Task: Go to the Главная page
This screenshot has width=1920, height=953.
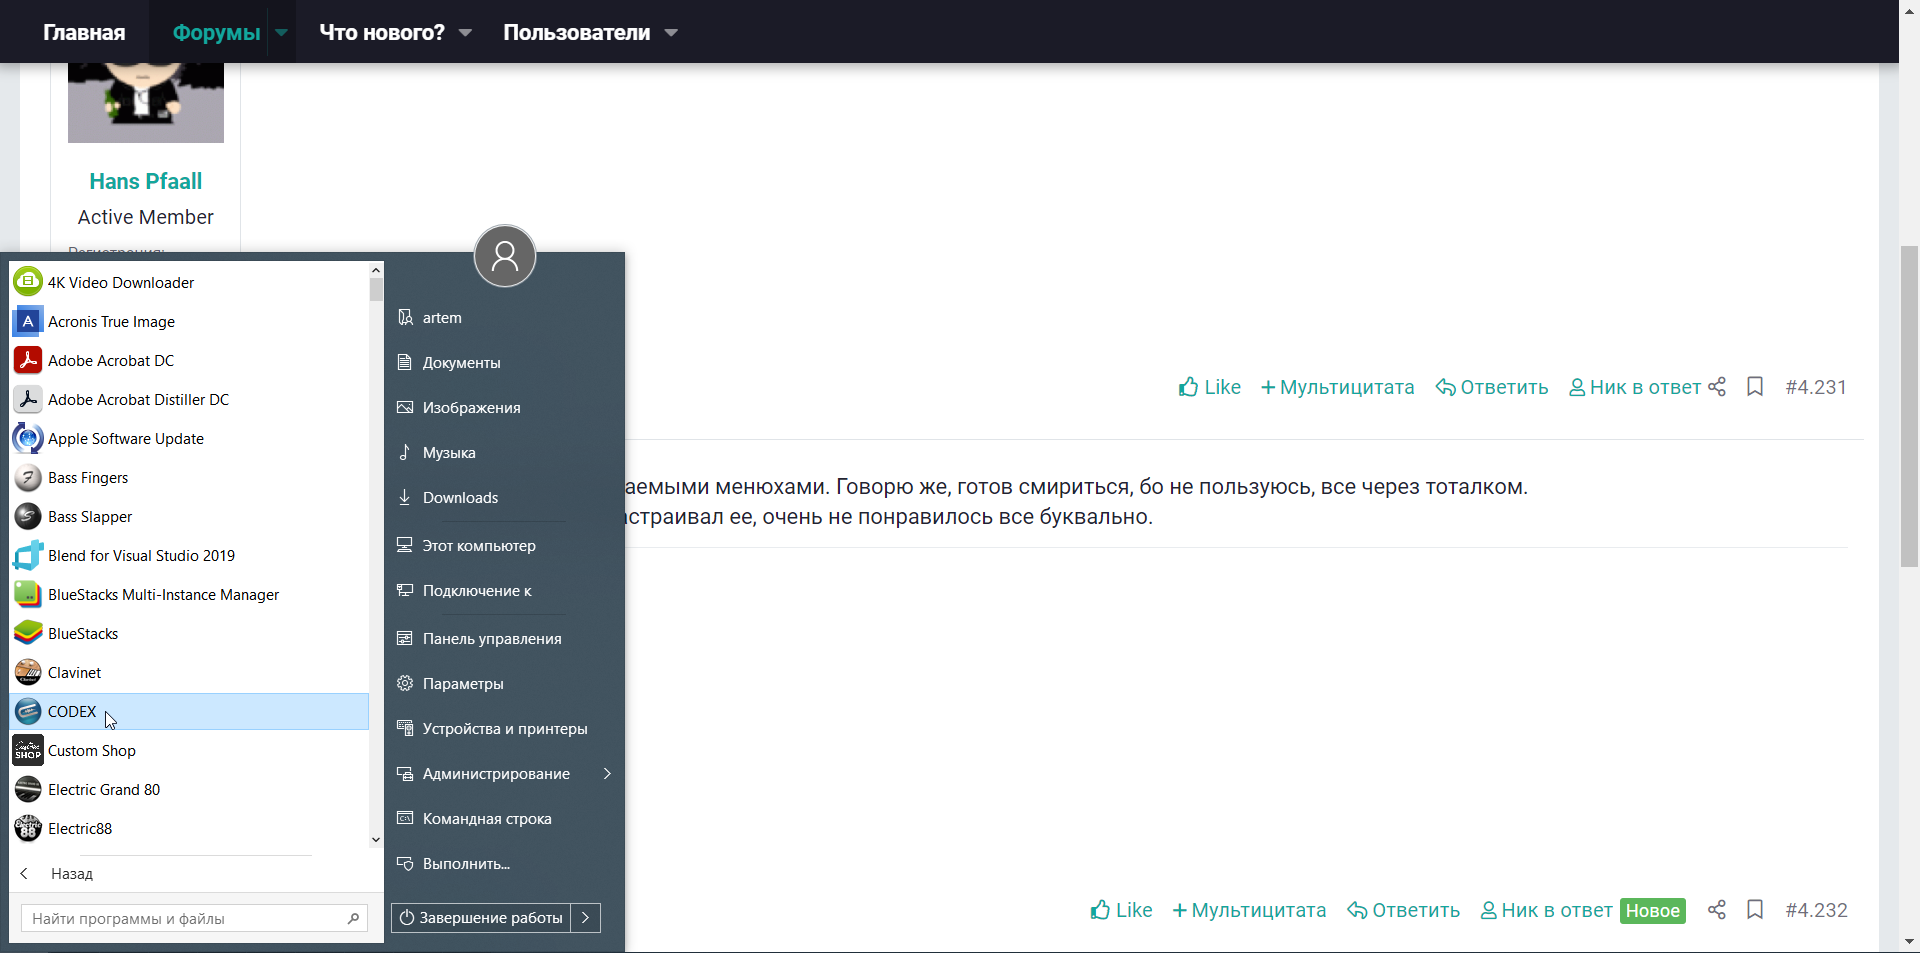Action: 84,32
